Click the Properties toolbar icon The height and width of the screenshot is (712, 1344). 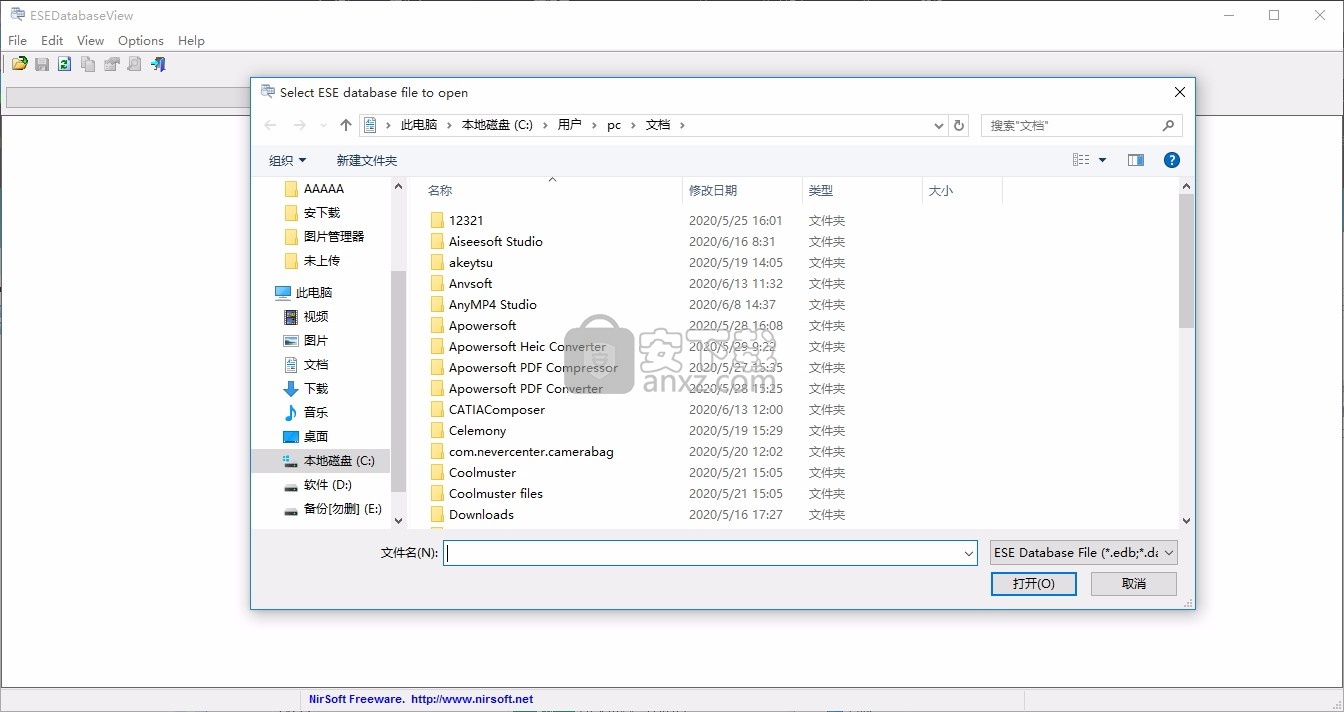pyautogui.click(x=111, y=64)
